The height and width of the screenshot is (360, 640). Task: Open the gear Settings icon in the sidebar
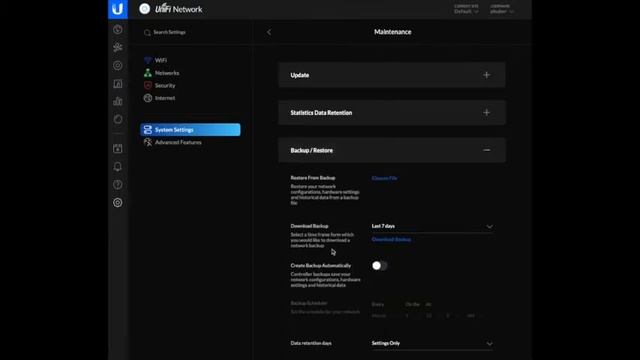click(x=118, y=202)
